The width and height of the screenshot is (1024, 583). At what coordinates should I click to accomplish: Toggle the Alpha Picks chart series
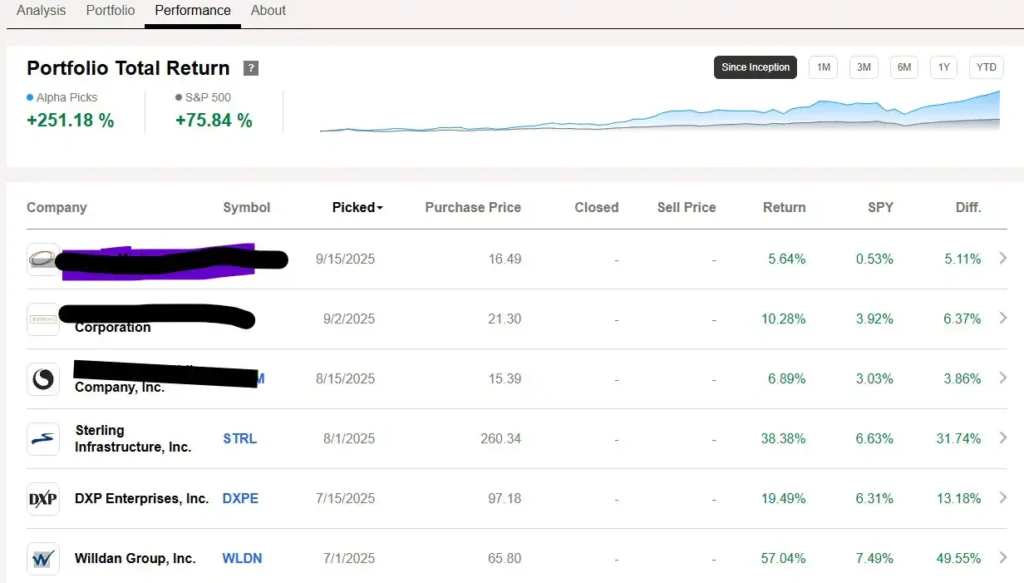pyautogui.click(x=63, y=97)
